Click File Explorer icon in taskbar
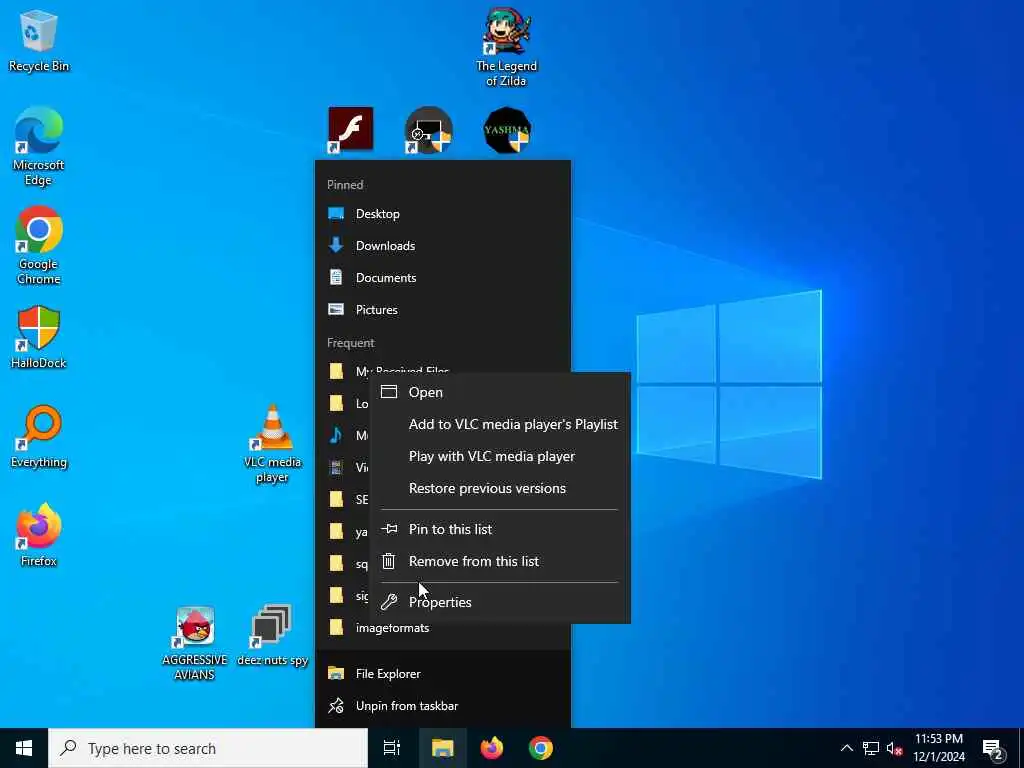 [x=443, y=748]
